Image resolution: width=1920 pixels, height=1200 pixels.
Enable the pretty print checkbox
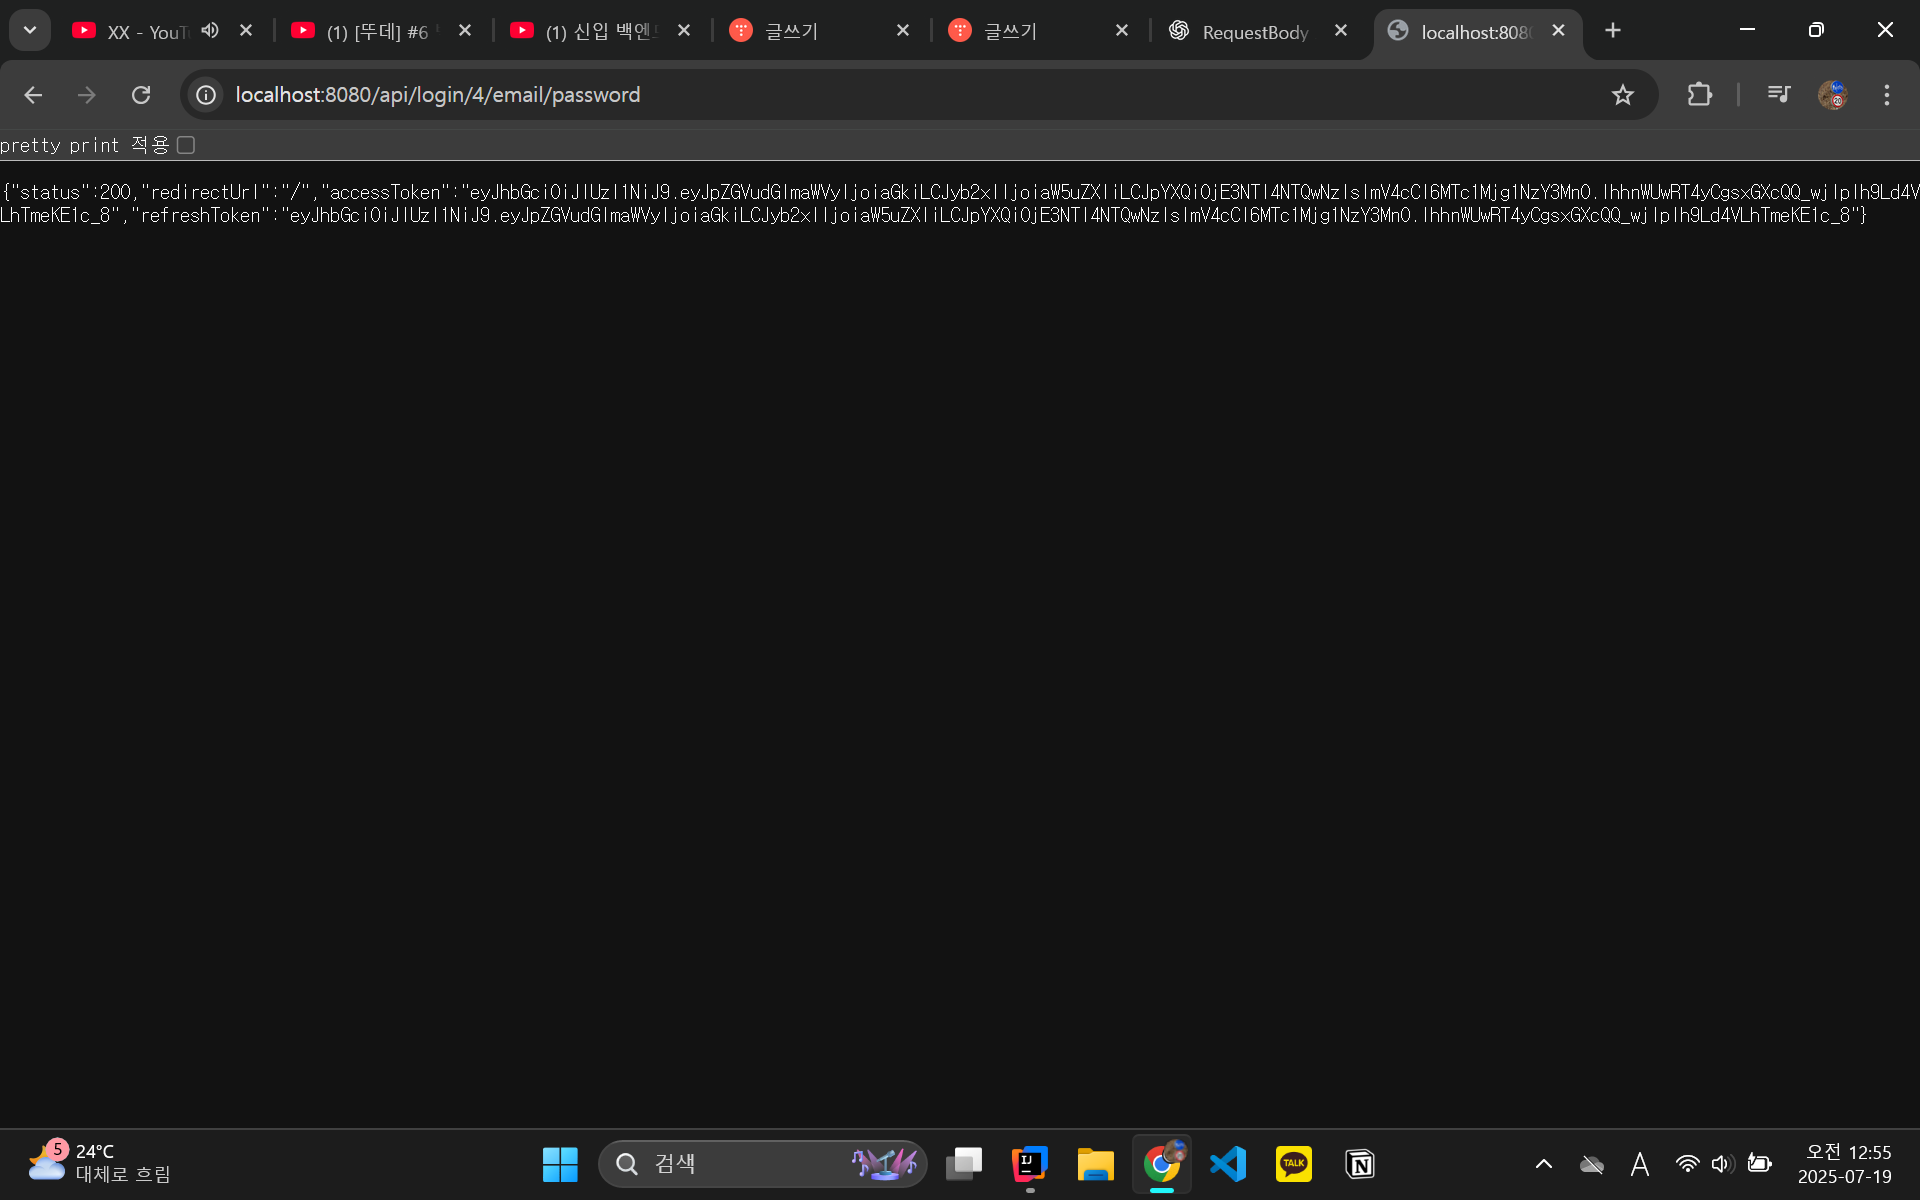pyautogui.click(x=186, y=146)
